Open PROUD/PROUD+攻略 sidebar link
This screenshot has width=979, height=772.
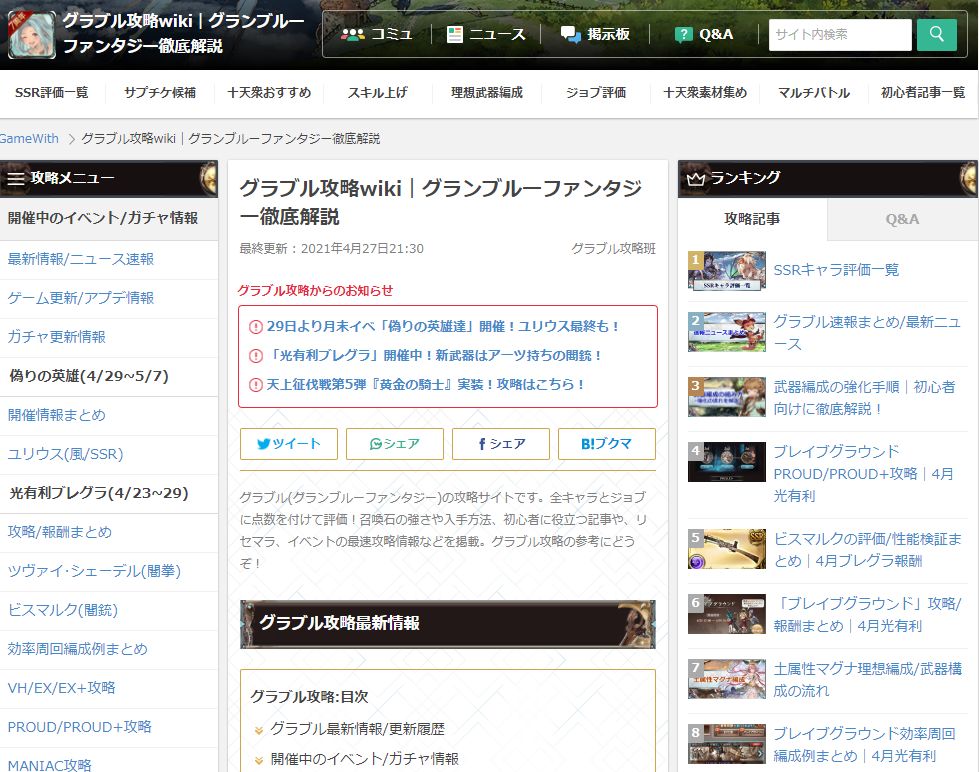pyautogui.click(x=79, y=726)
